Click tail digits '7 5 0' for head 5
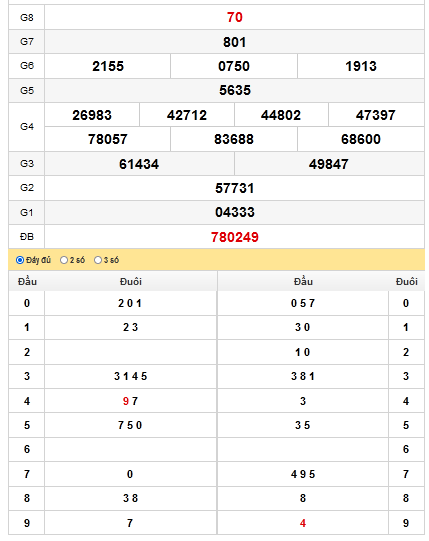This screenshot has height=541, width=429. tap(130, 425)
